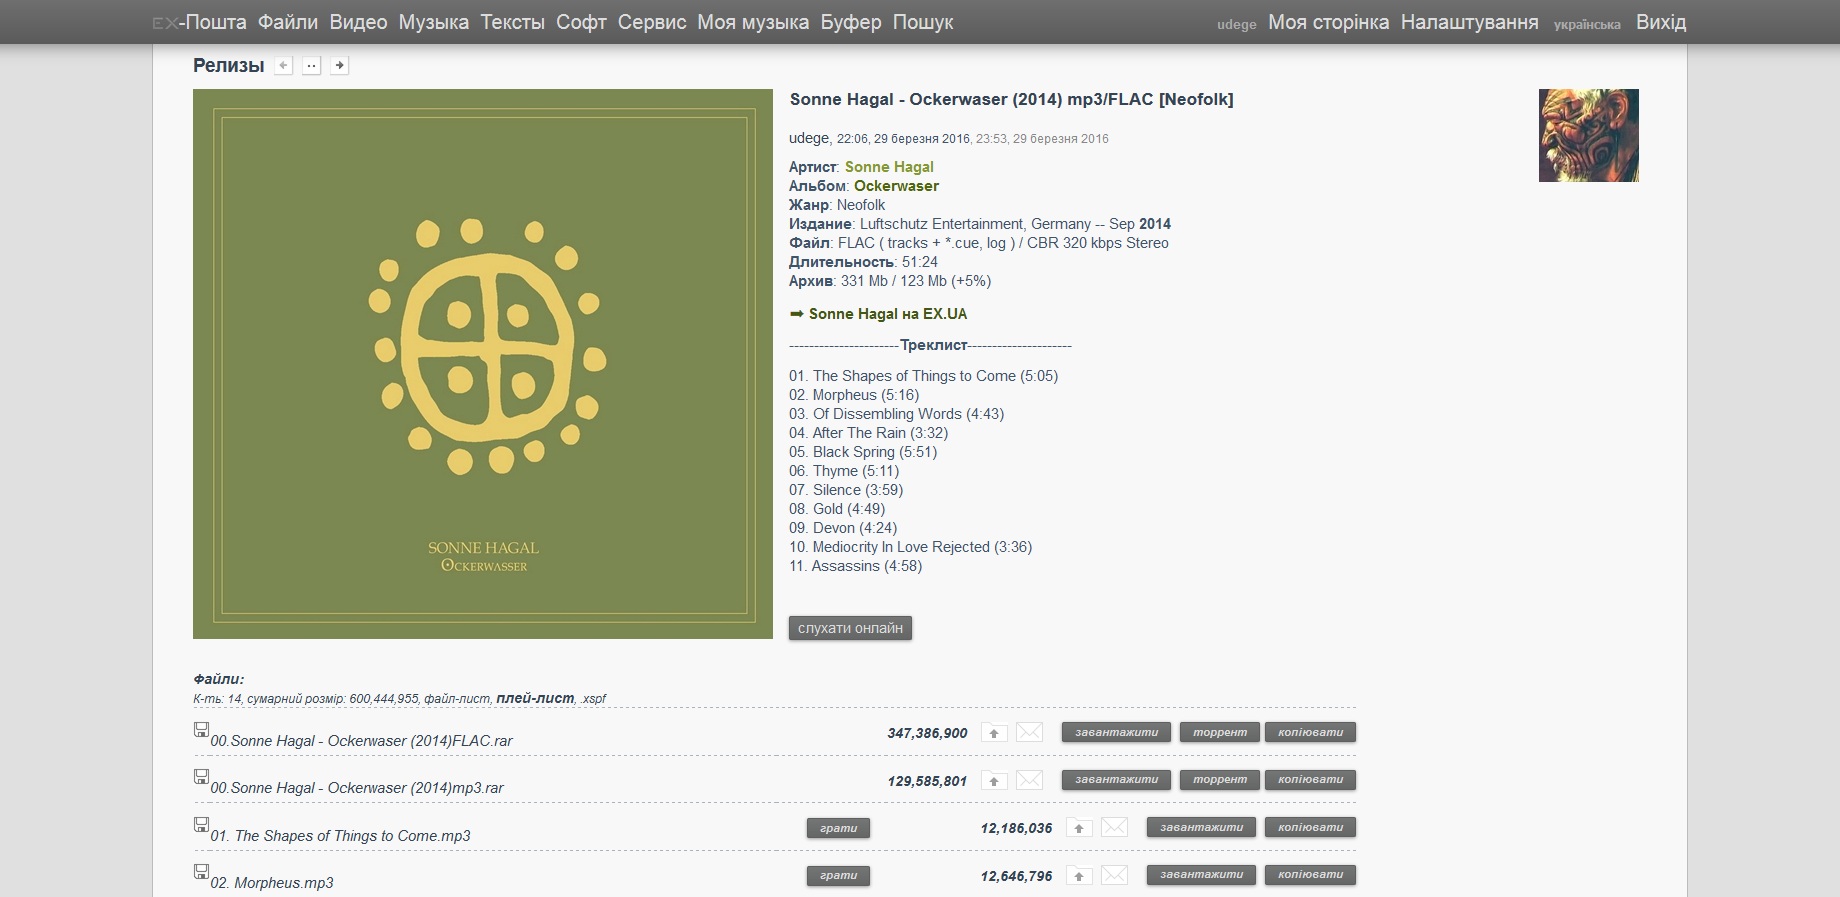Click копіювати for the FLAC.rar file
Viewport: 1840px width, 897px height.
(1310, 733)
